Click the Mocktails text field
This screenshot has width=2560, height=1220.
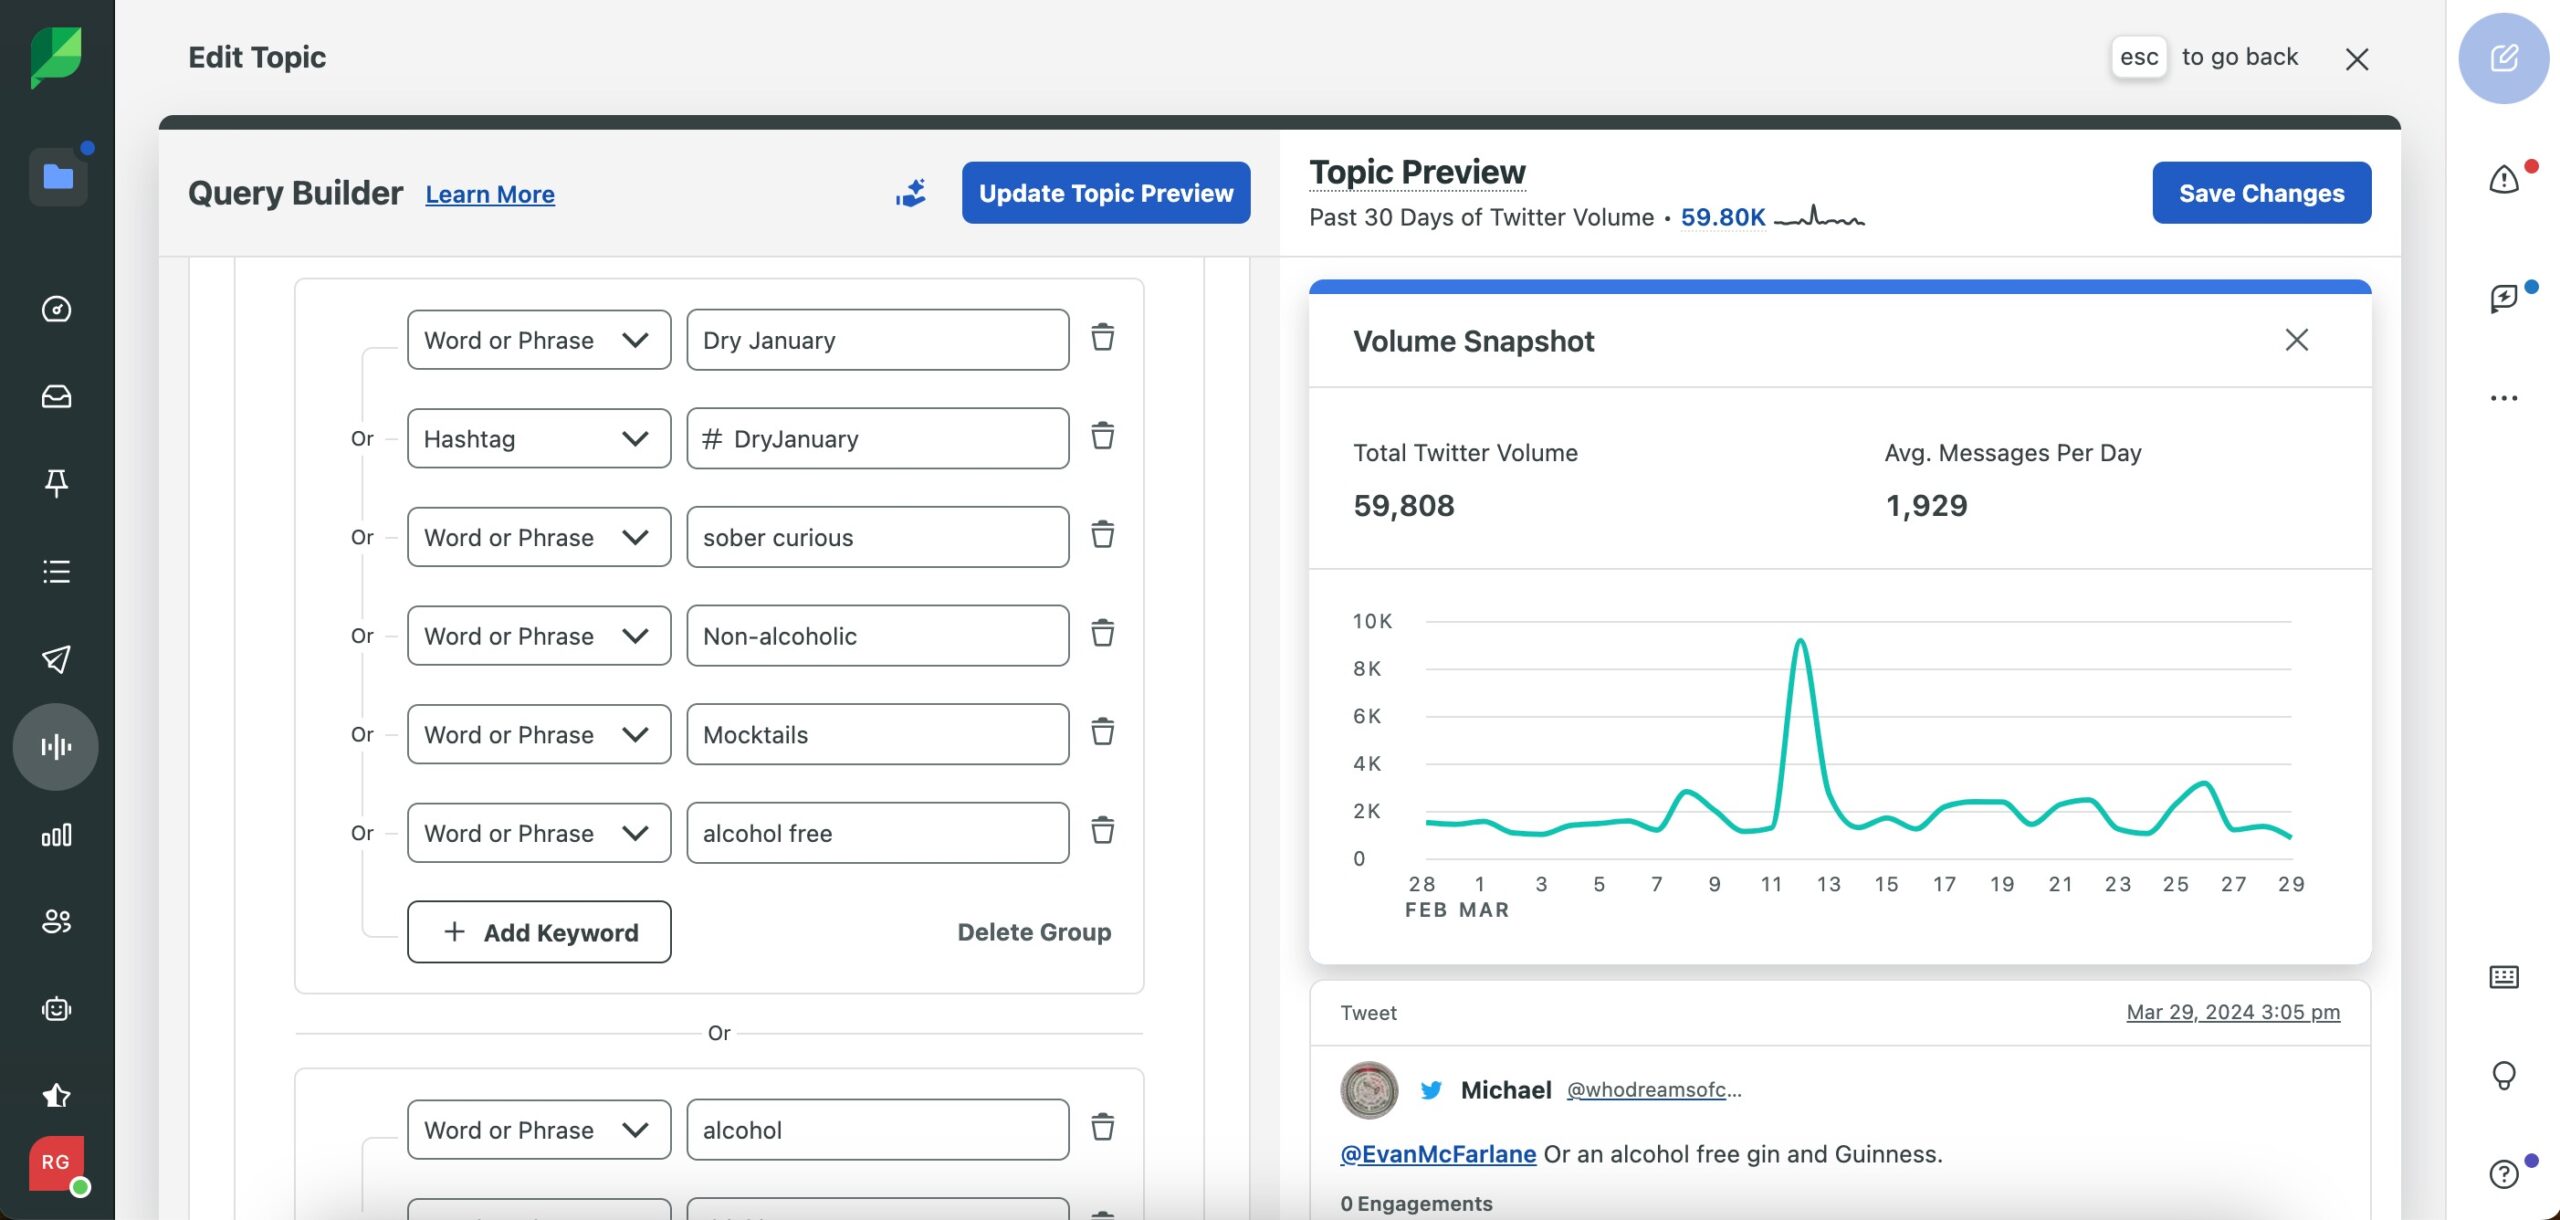(x=877, y=734)
